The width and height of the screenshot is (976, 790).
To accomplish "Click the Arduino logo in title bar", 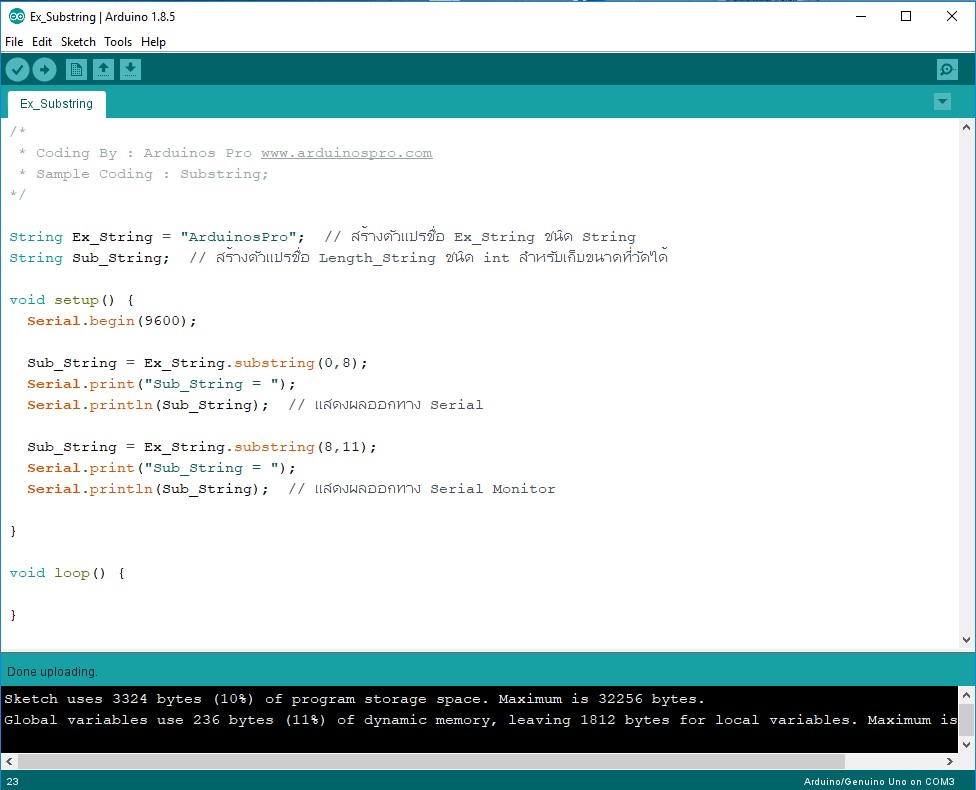I will [14, 16].
